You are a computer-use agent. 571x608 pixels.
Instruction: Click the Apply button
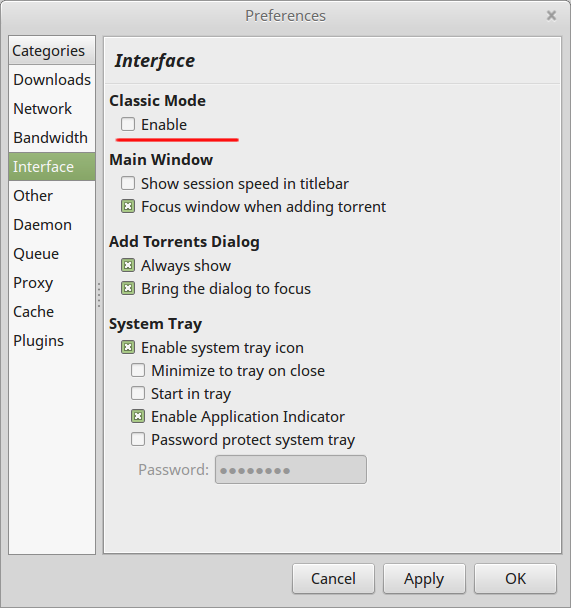[424, 579]
